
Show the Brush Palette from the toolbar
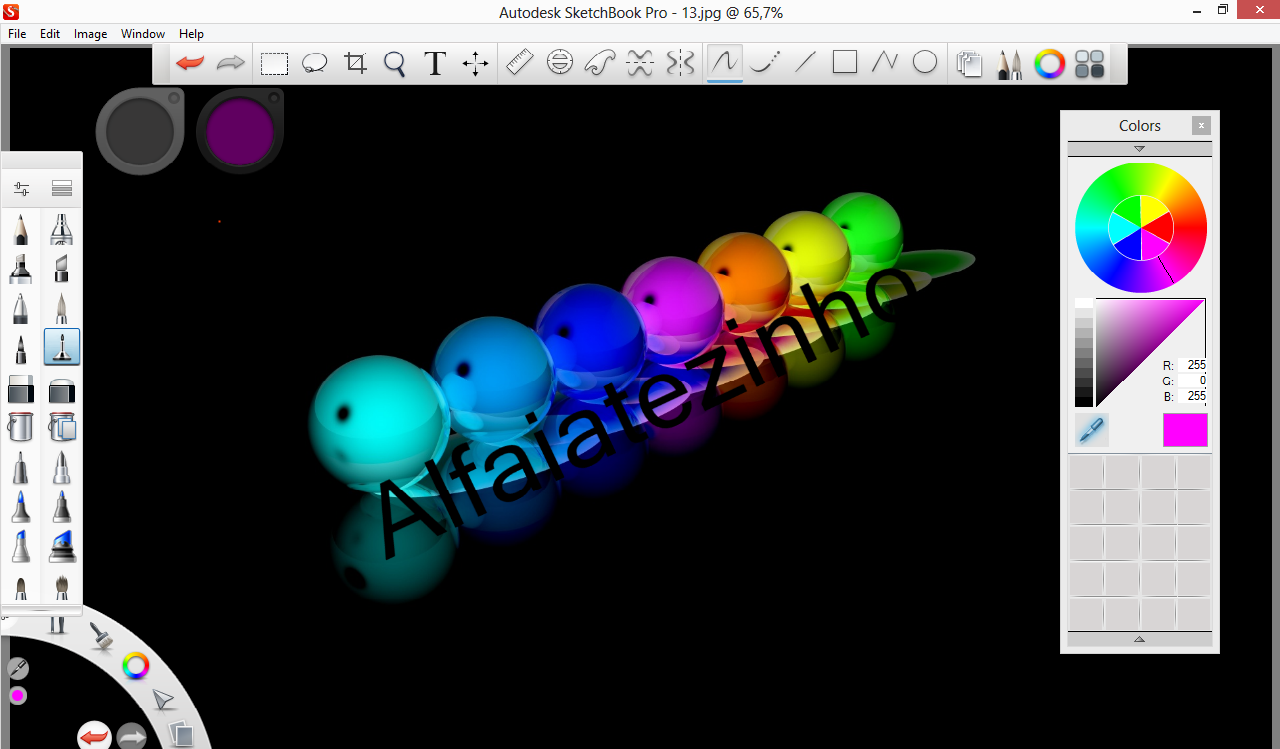coord(1009,64)
